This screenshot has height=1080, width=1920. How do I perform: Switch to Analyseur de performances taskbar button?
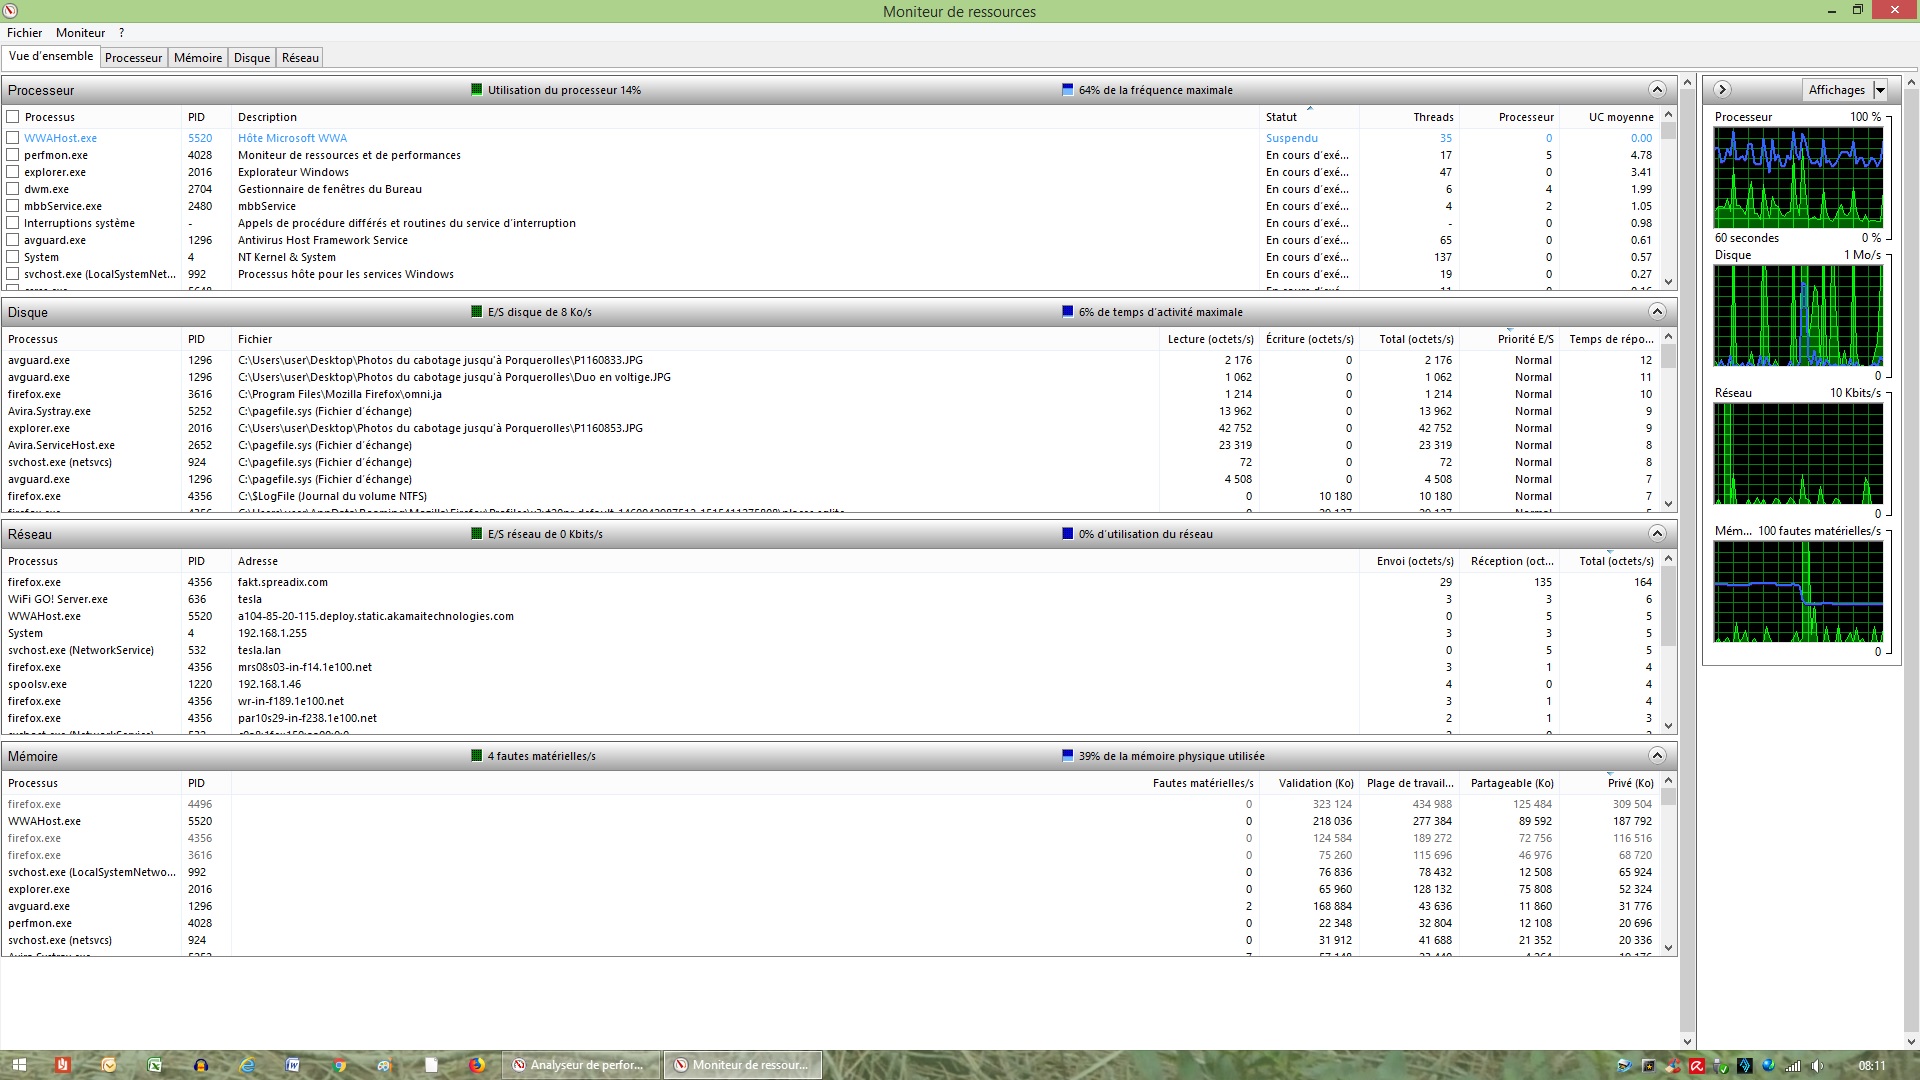580,1065
